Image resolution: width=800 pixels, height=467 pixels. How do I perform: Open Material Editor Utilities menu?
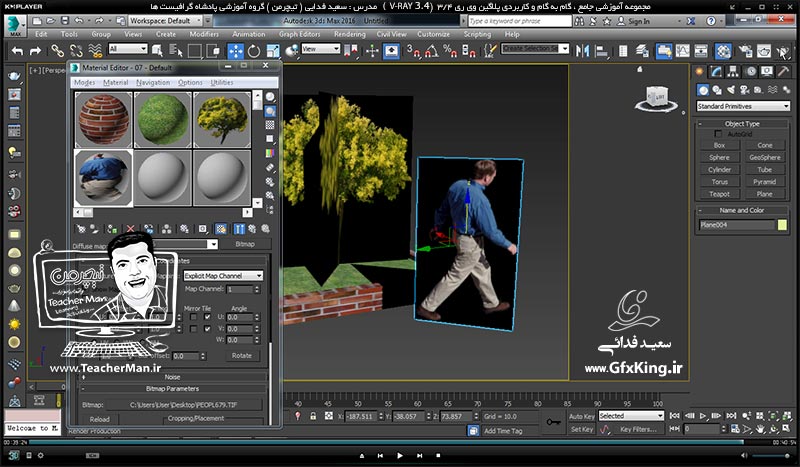coord(221,83)
